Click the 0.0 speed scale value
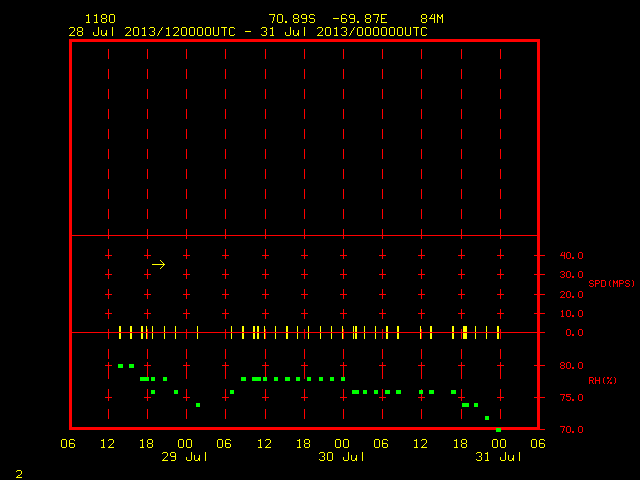 [x=574, y=333]
